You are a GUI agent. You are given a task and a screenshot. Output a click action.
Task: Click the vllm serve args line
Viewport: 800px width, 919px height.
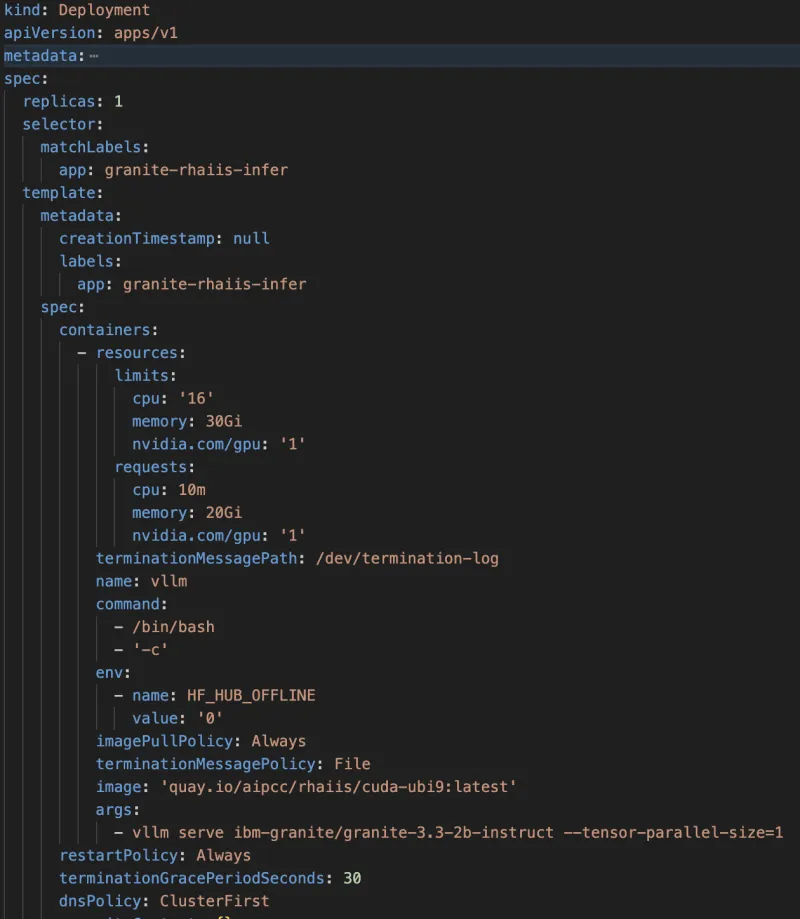[450, 832]
